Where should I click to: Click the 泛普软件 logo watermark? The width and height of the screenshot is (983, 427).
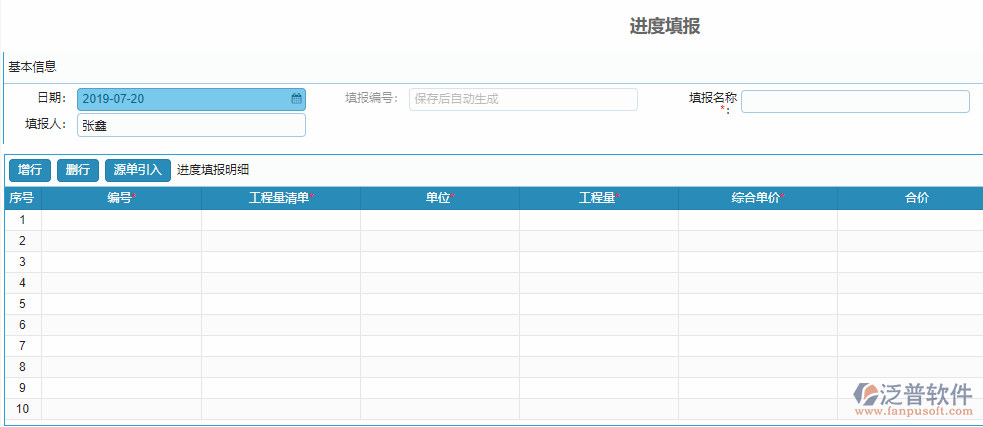[914, 397]
